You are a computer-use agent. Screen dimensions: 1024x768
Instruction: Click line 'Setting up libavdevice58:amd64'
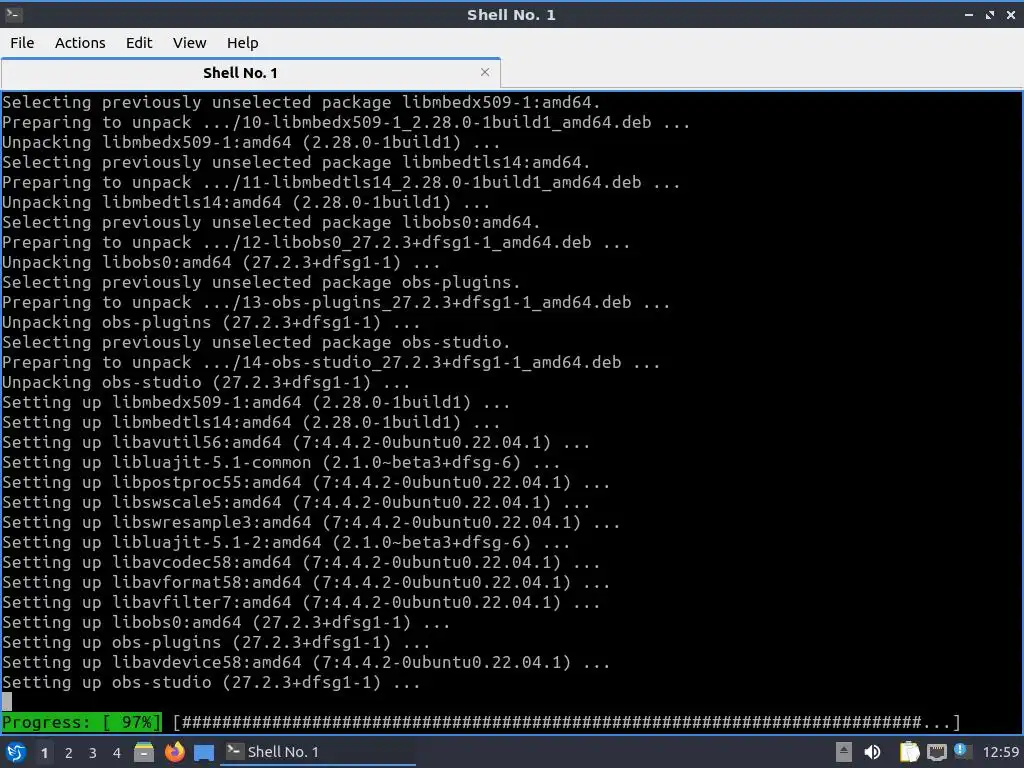click(306, 662)
